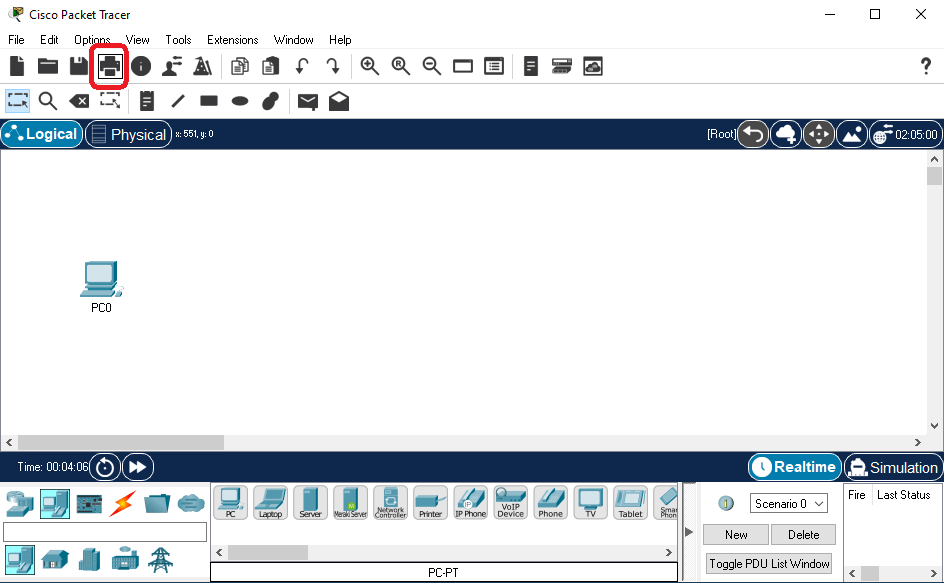
Task: Expand the PDU list panel arrow
Action: [689, 532]
